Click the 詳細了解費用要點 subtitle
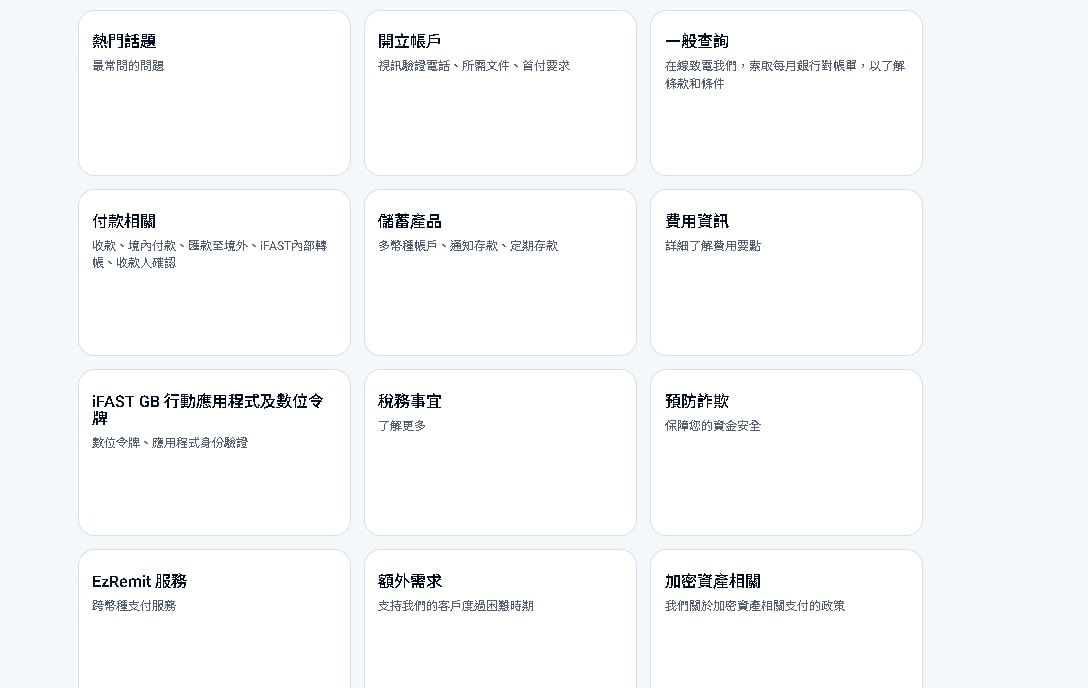1088x688 pixels. coord(713,246)
